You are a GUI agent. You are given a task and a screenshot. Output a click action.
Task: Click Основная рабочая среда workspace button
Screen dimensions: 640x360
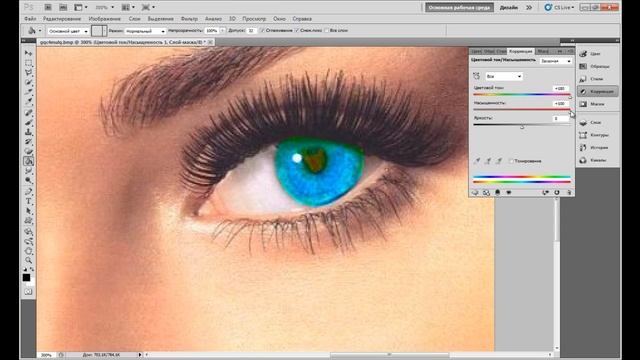tap(459, 7)
